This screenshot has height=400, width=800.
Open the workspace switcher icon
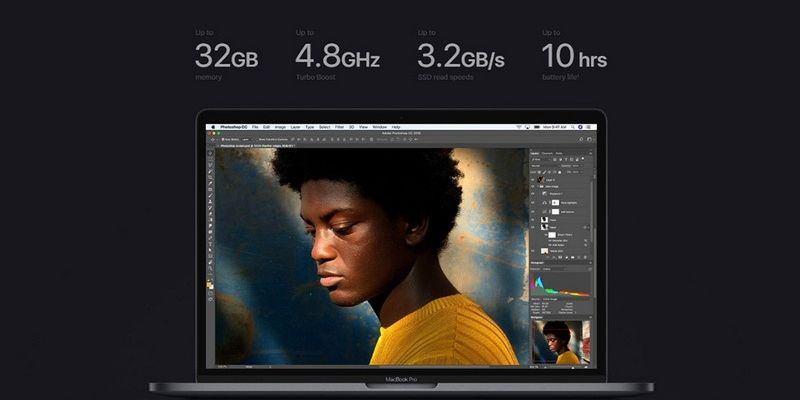coord(589,139)
